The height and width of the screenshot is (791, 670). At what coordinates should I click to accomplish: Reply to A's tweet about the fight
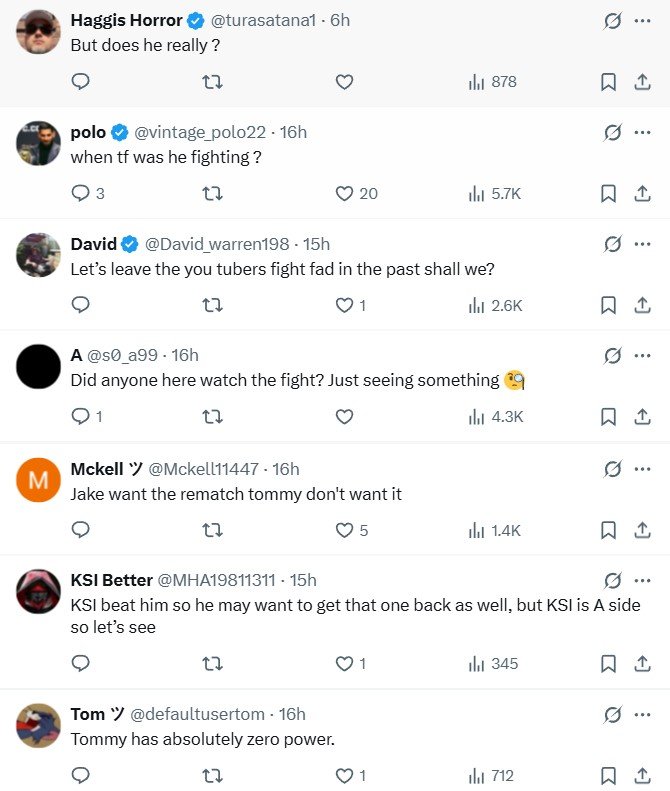click(x=82, y=417)
